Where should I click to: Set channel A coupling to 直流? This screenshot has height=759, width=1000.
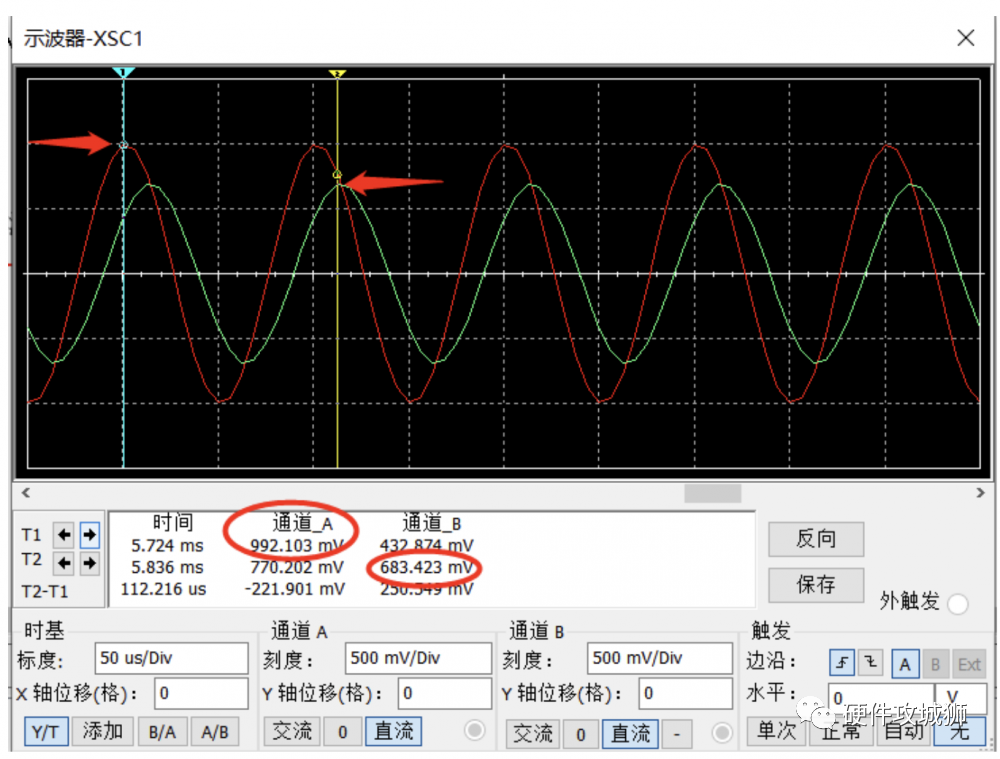[393, 732]
